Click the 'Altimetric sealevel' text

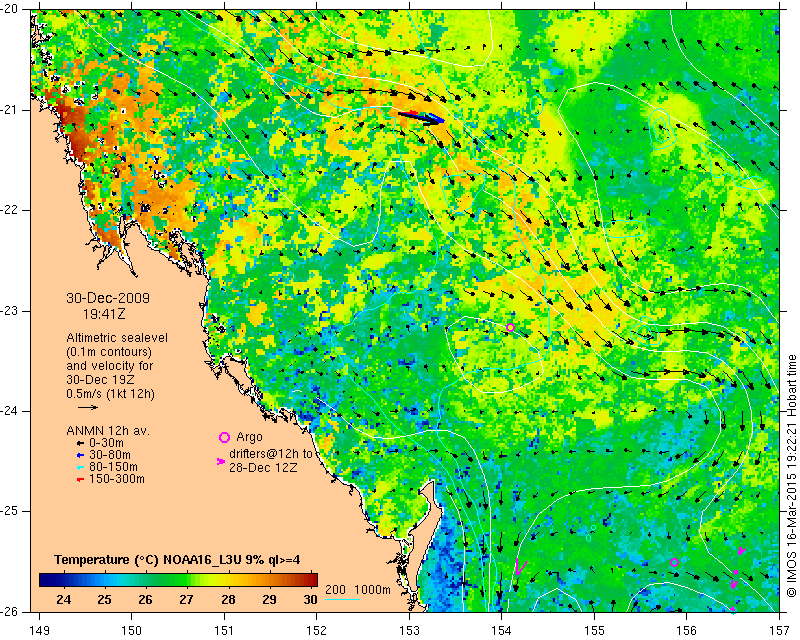pos(117,338)
